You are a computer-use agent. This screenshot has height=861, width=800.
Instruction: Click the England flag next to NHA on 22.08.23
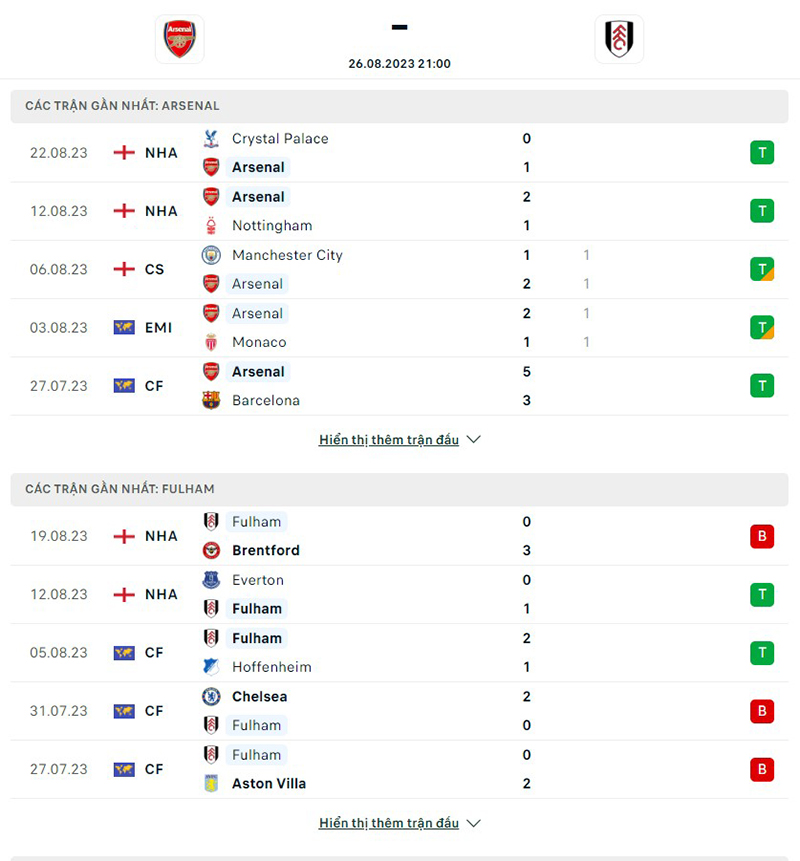tap(124, 152)
